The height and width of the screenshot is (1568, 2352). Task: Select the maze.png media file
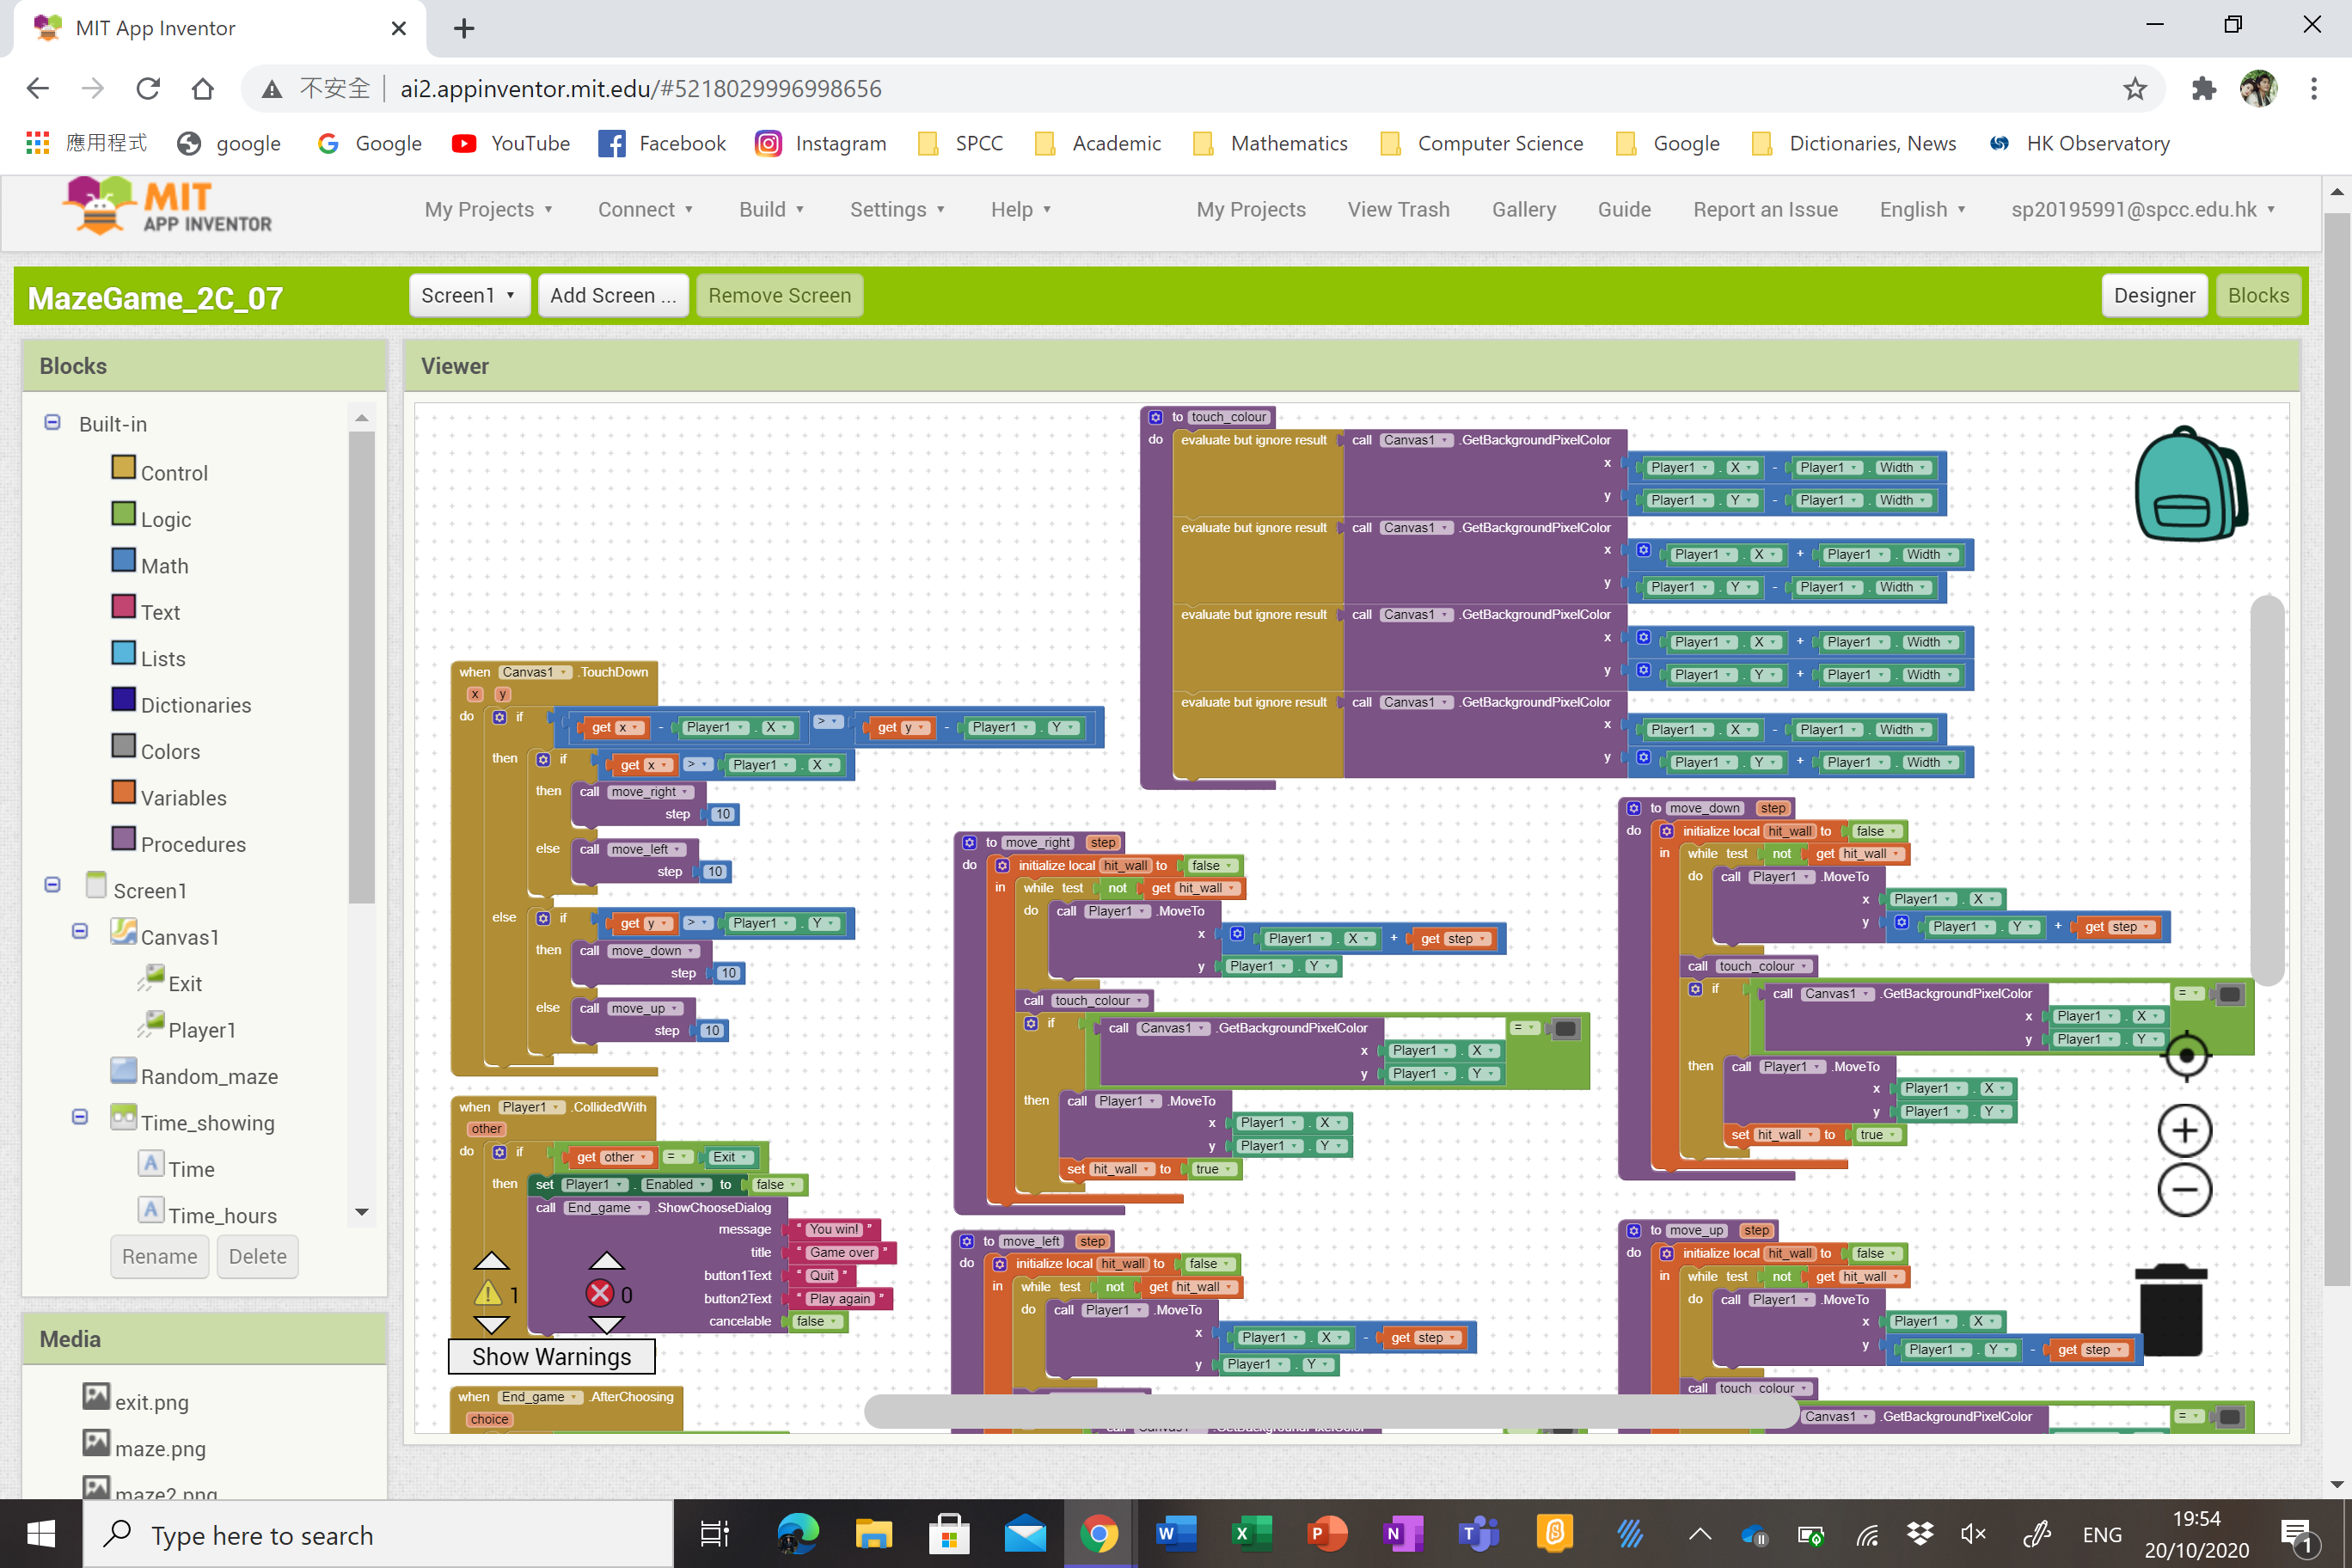click(160, 1448)
